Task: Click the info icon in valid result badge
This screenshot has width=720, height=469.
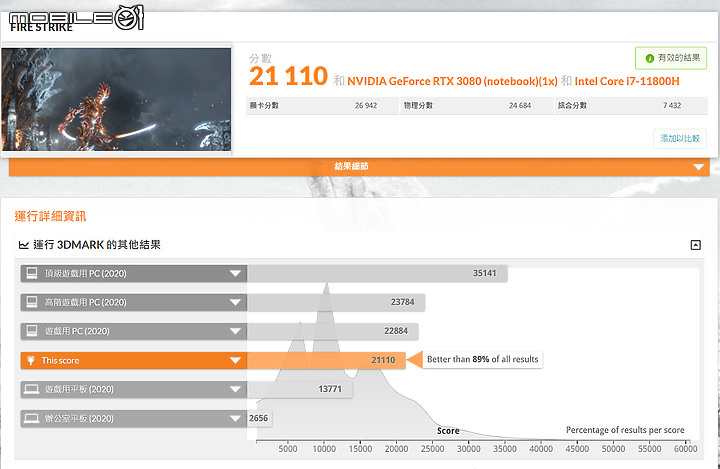Action: (x=649, y=58)
